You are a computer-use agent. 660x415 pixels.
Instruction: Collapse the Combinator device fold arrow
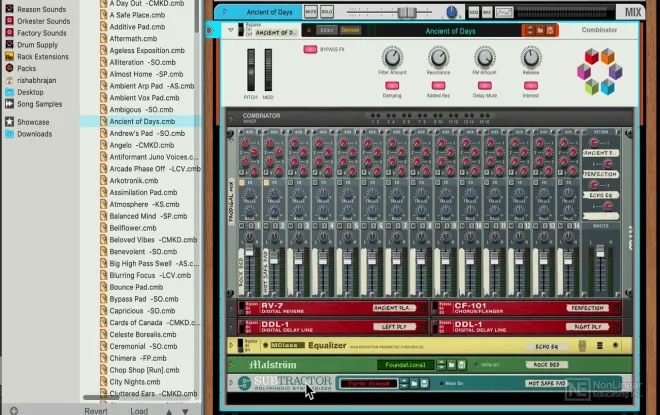pyautogui.click(x=231, y=30)
